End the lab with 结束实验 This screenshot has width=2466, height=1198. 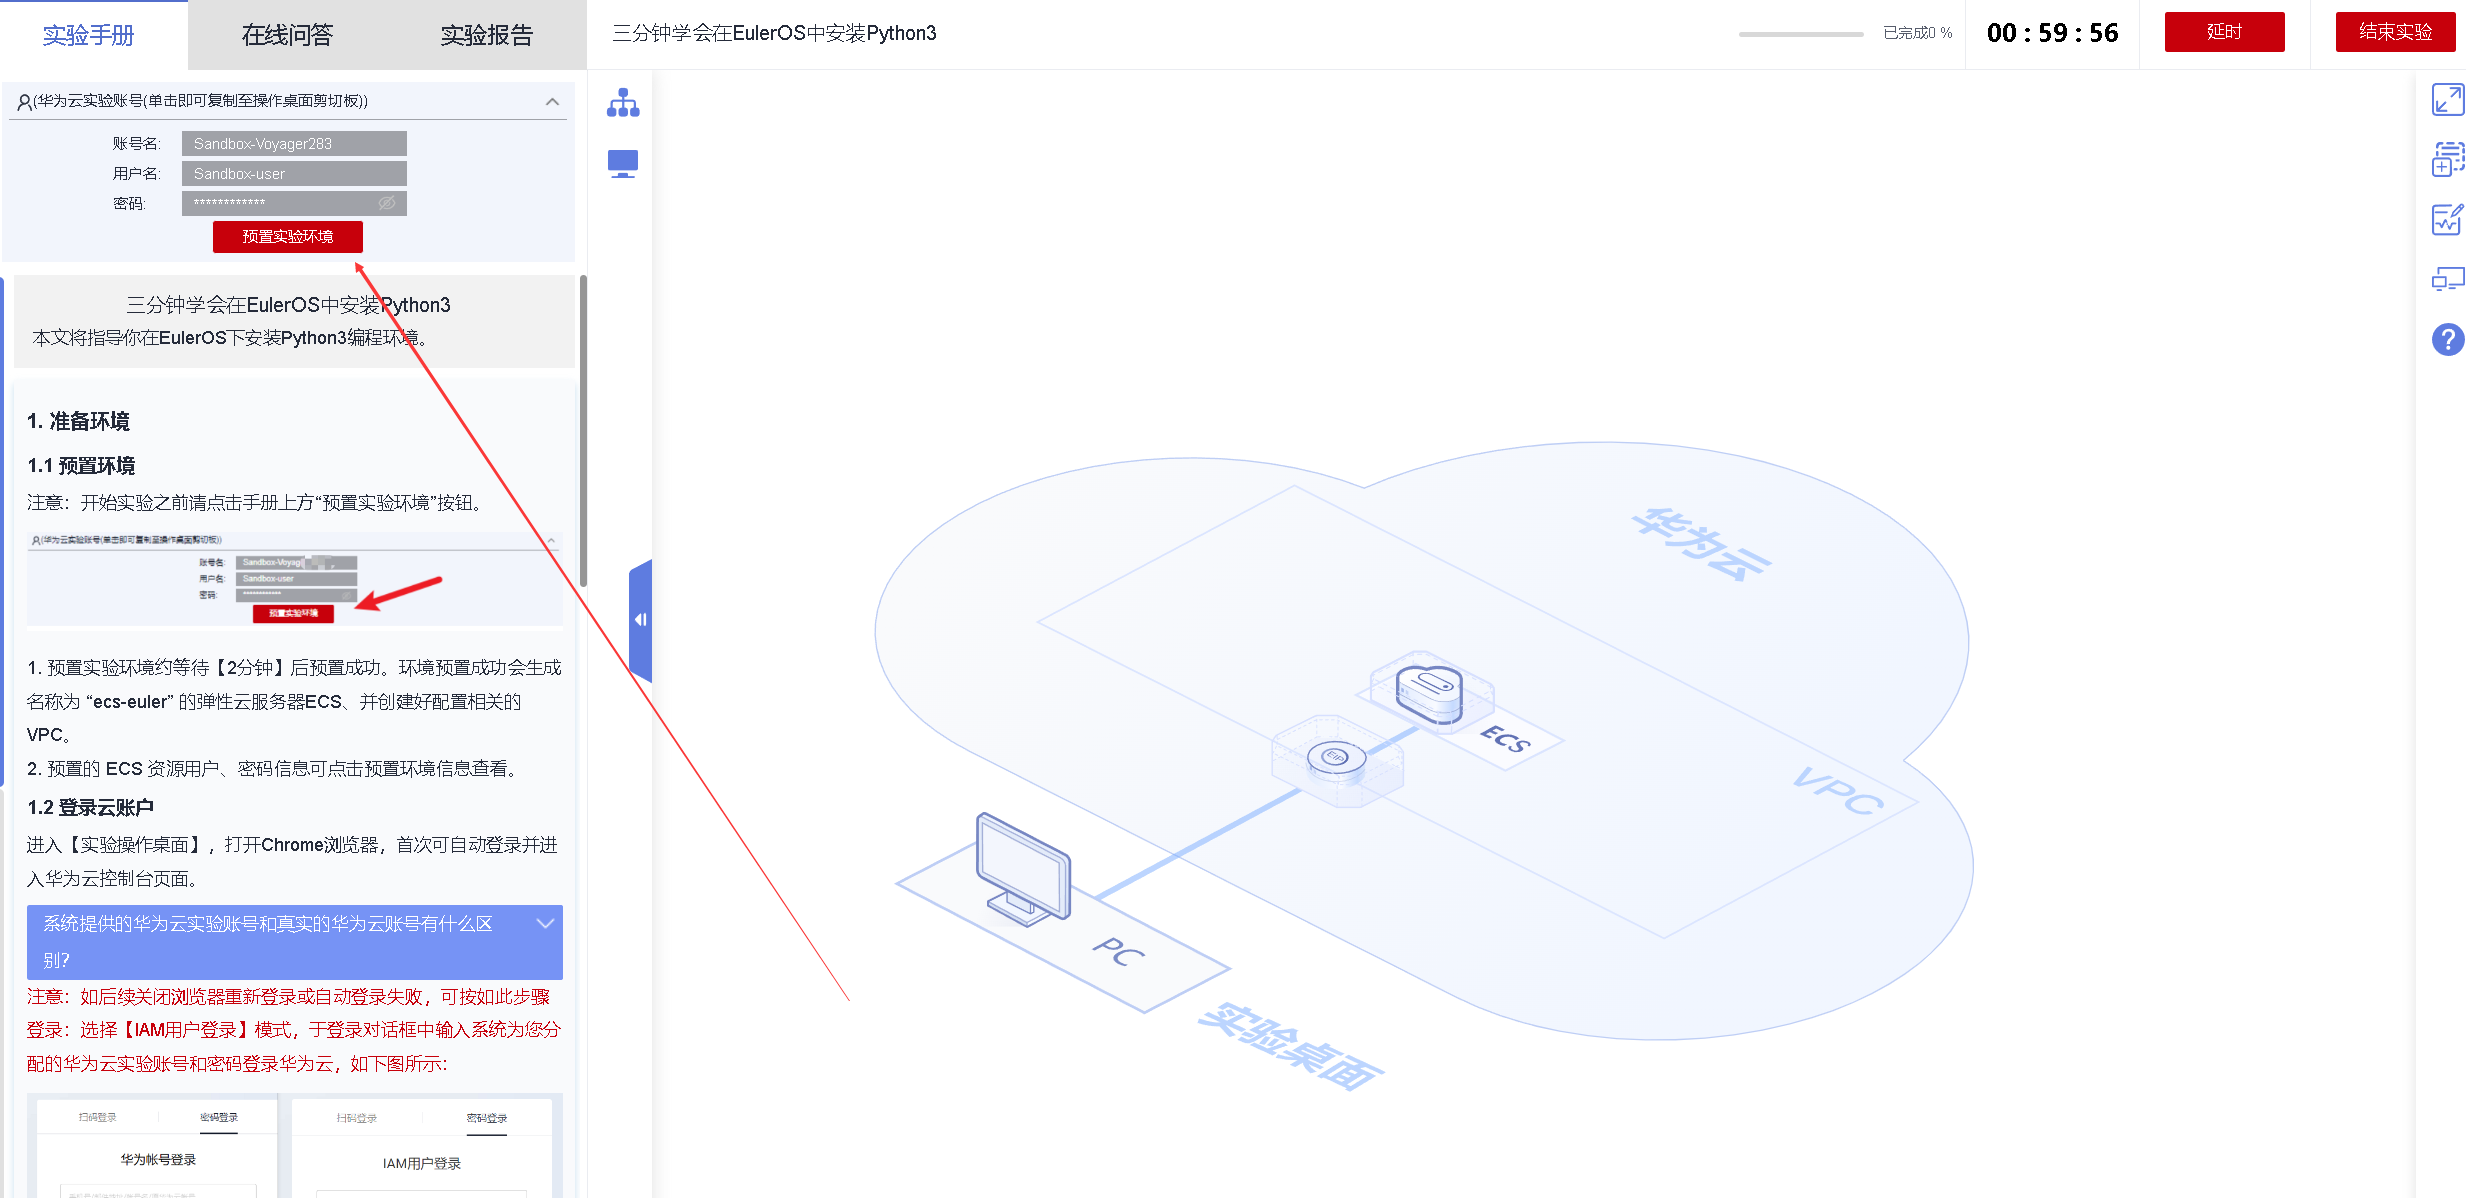(x=2394, y=32)
